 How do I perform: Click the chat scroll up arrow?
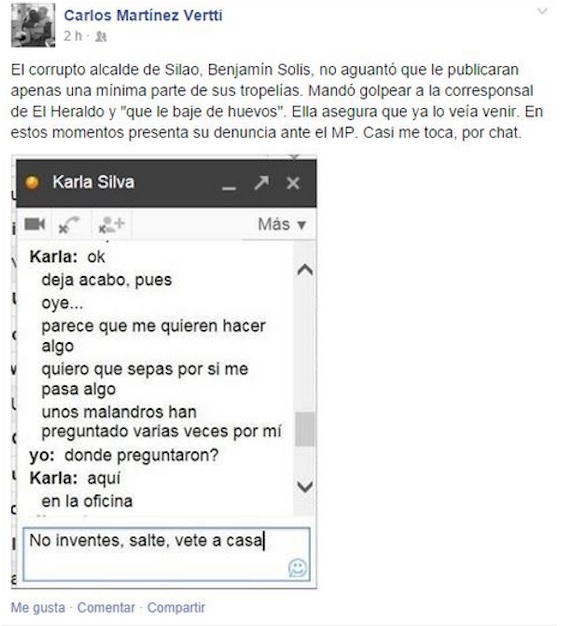coord(305,270)
